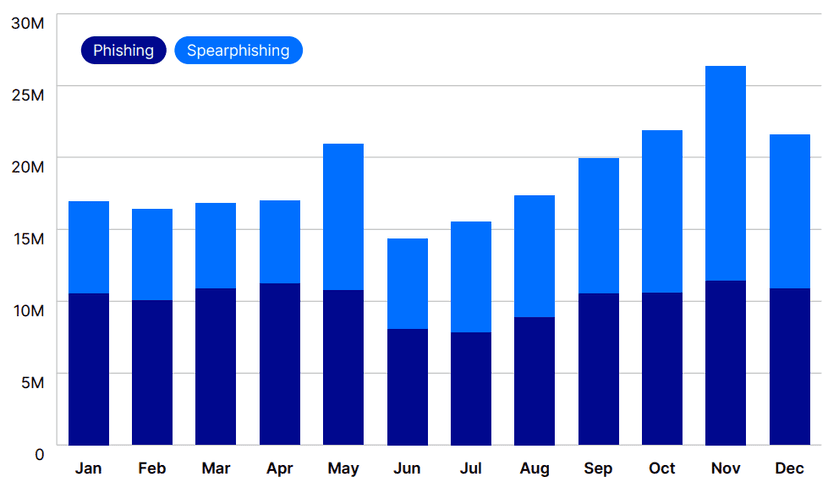The height and width of the screenshot is (498, 828).
Task: Select the September Phishing bar segment
Action: 598,368
